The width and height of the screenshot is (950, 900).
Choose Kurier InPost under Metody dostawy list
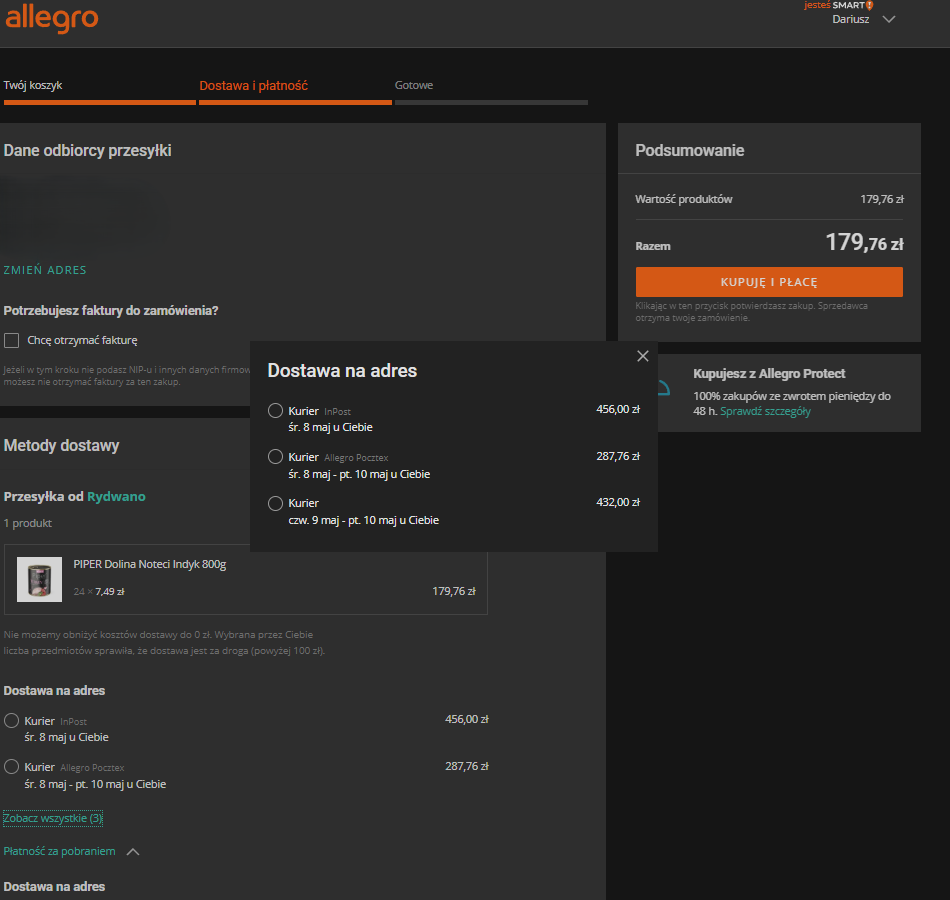12,721
